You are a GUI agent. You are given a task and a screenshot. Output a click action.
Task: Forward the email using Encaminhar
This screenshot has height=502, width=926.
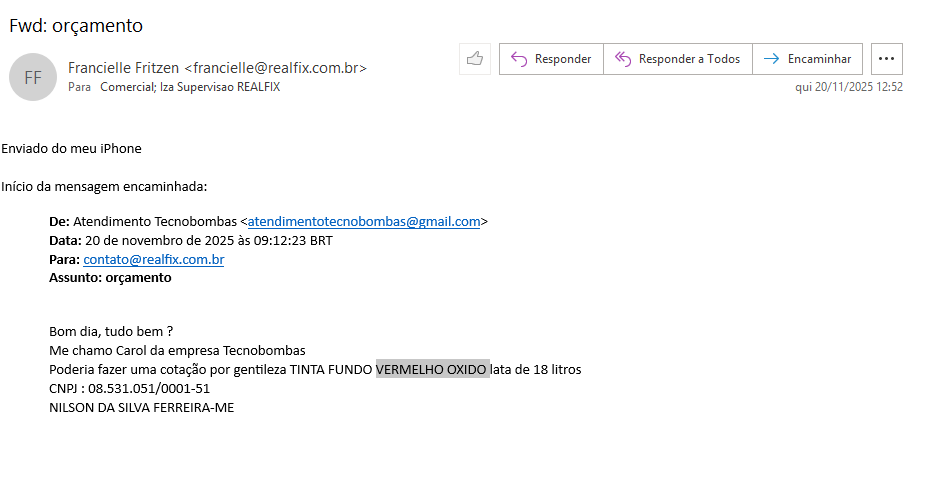coord(808,59)
